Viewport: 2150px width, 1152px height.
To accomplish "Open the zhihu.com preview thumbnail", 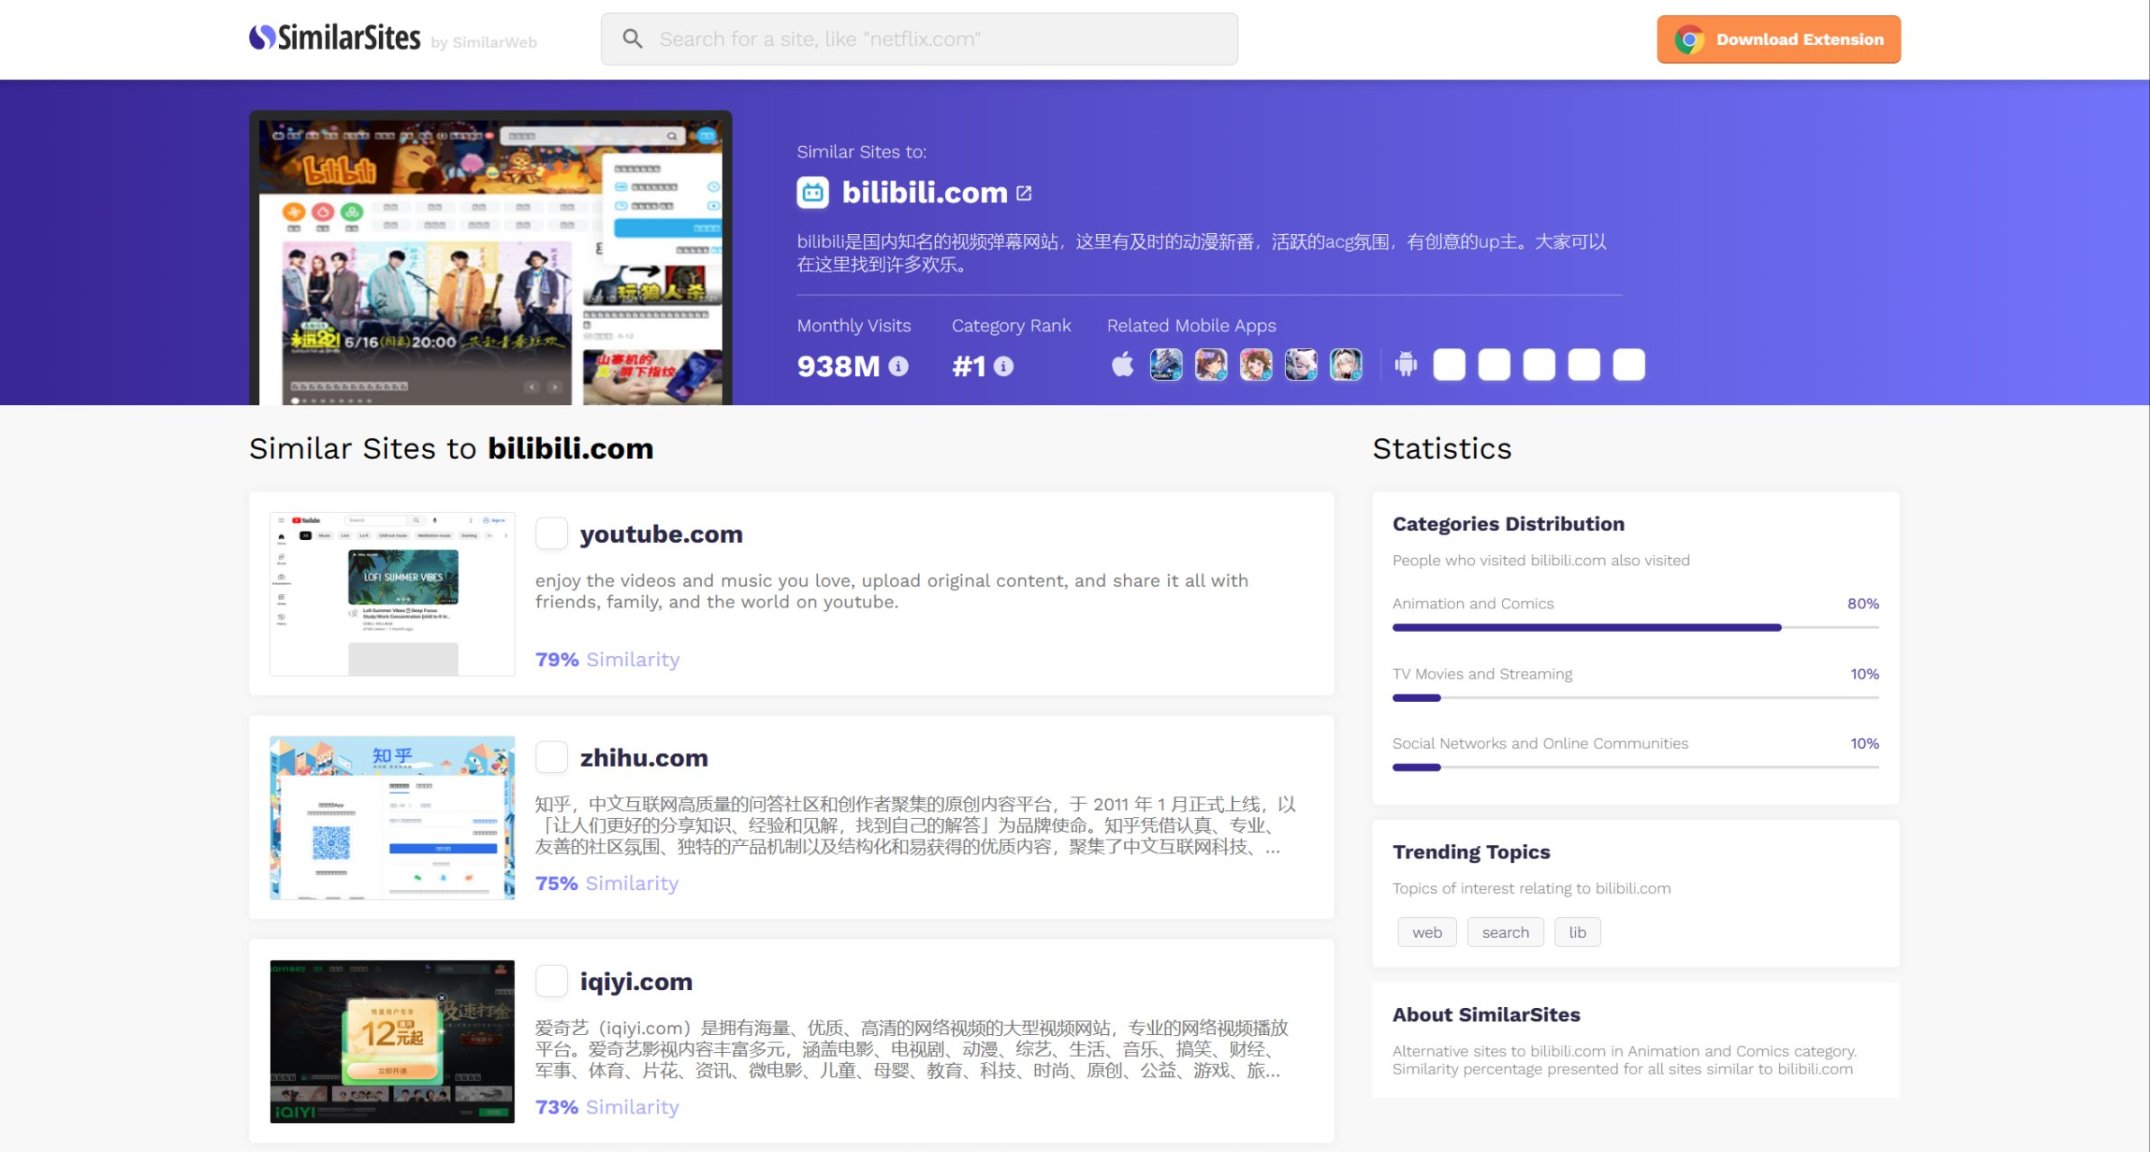I will tap(392, 818).
